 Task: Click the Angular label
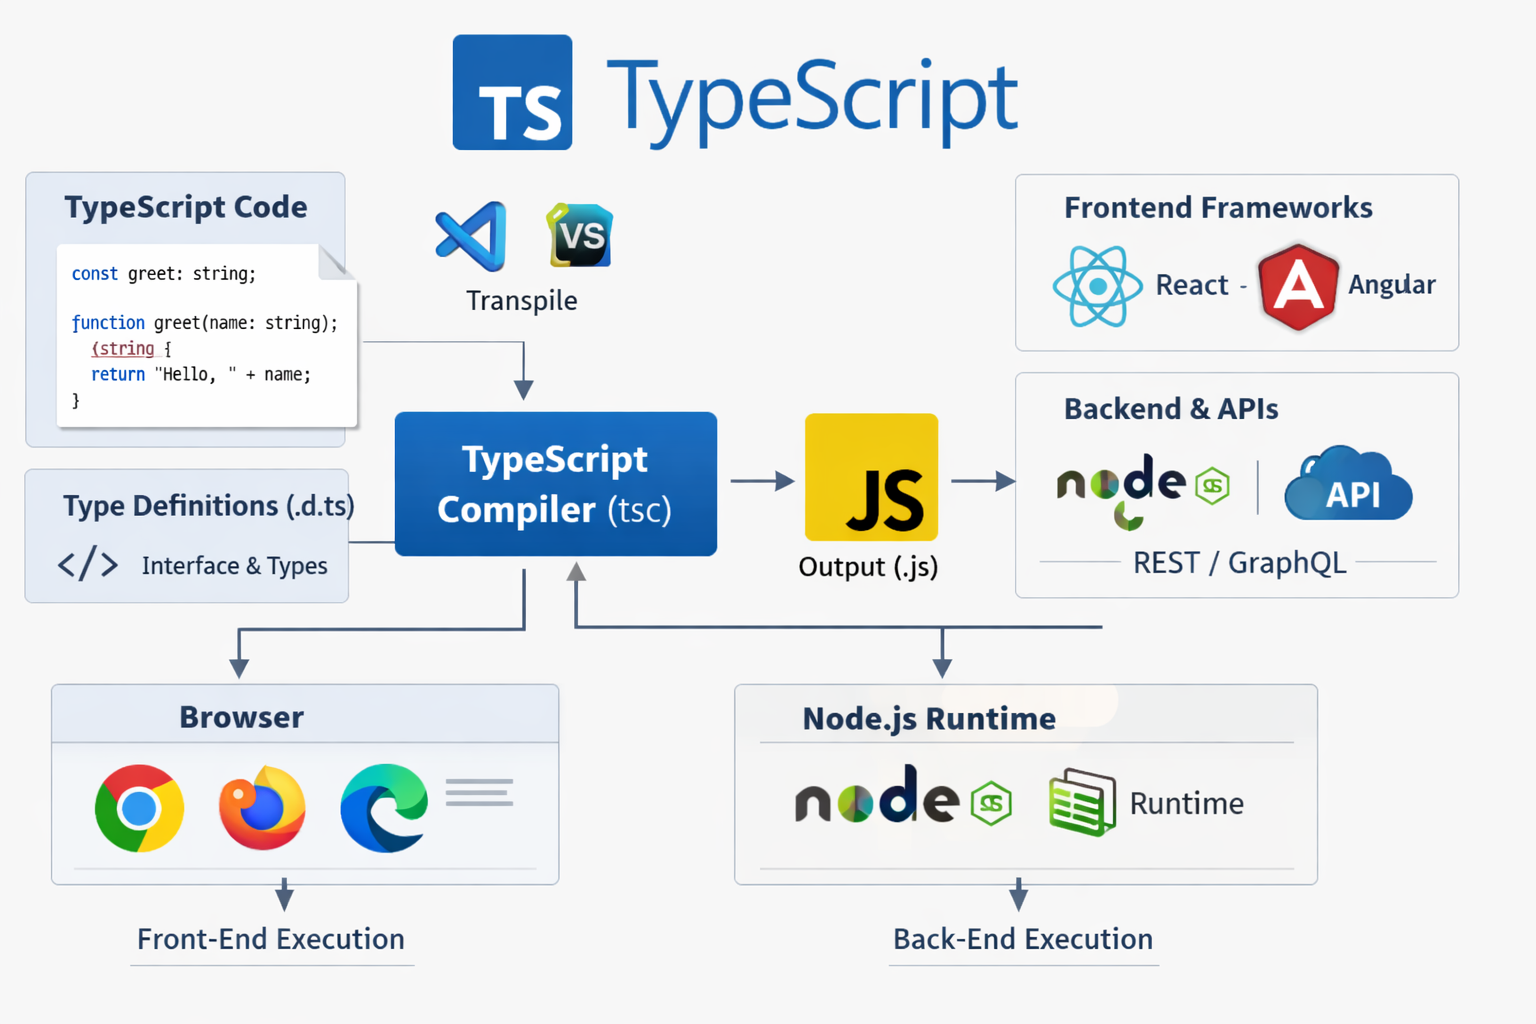coord(1392,285)
